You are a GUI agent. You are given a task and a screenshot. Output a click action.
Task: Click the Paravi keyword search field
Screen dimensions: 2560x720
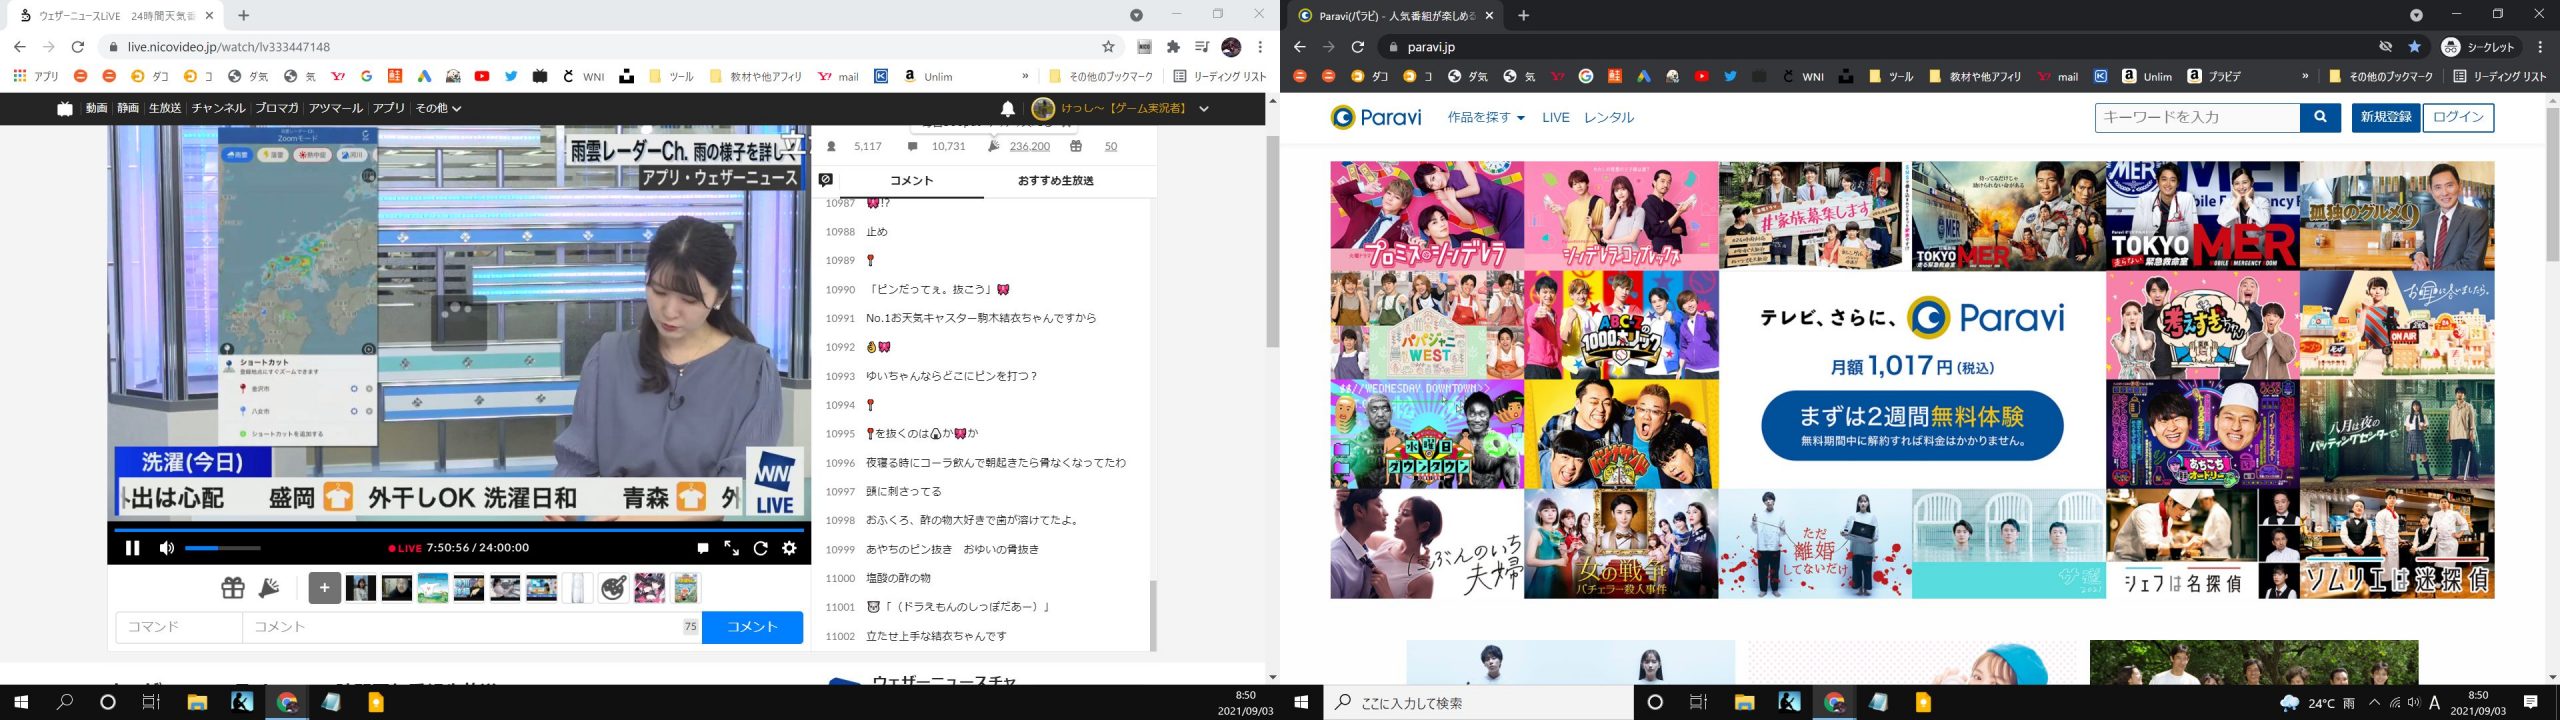point(2196,117)
